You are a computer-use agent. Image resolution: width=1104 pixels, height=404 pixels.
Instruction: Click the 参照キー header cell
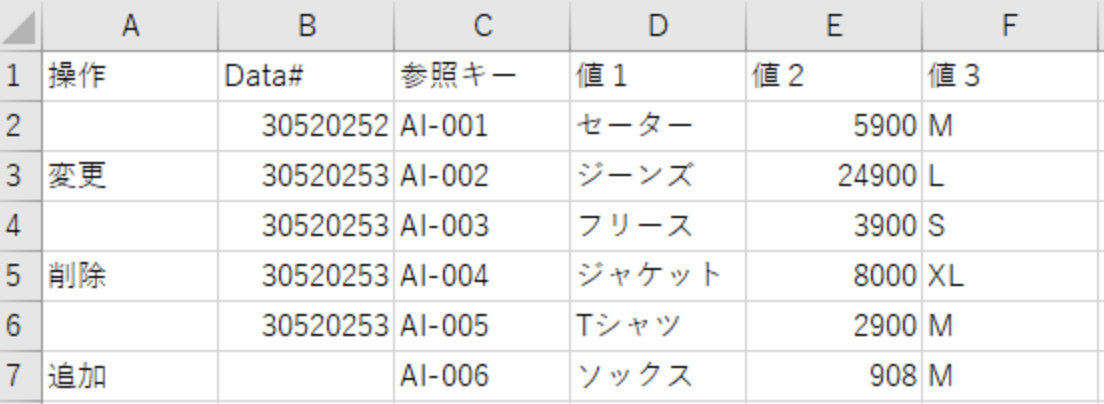(x=481, y=76)
